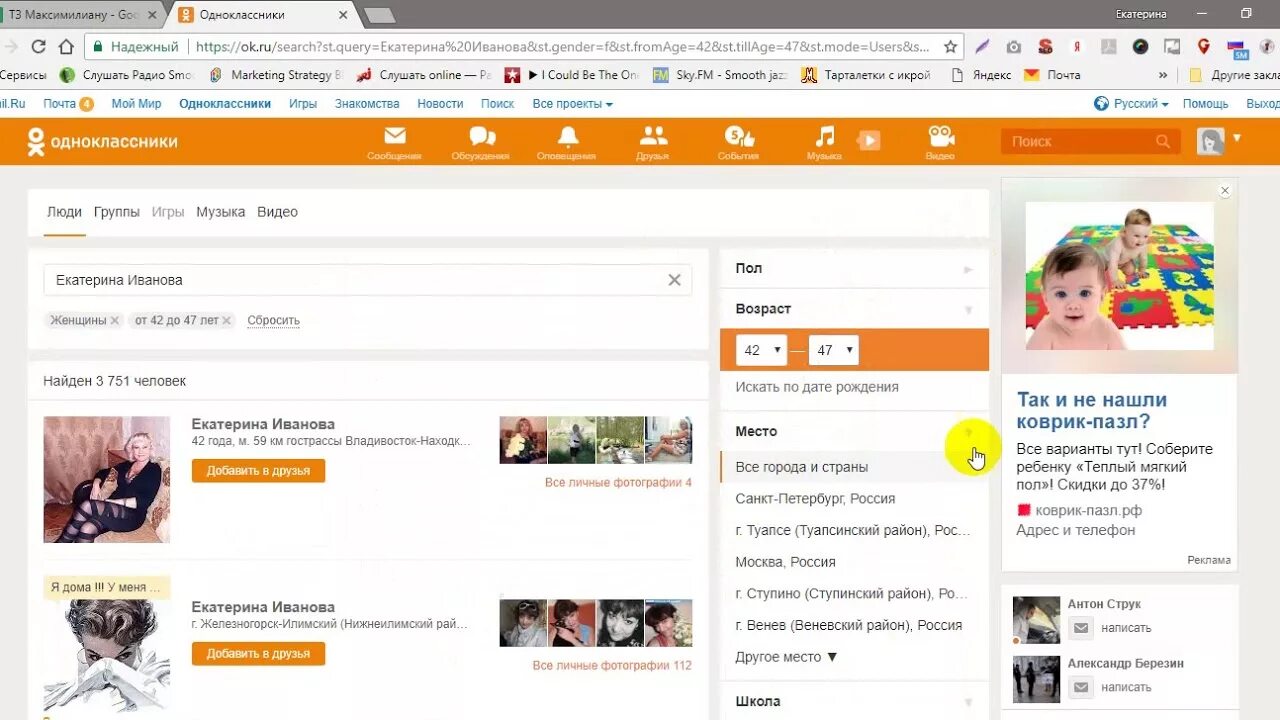Open the Сообщения messages icon
Image resolution: width=1280 pixels, height=720 pixels.
click(x=394, y=142)
